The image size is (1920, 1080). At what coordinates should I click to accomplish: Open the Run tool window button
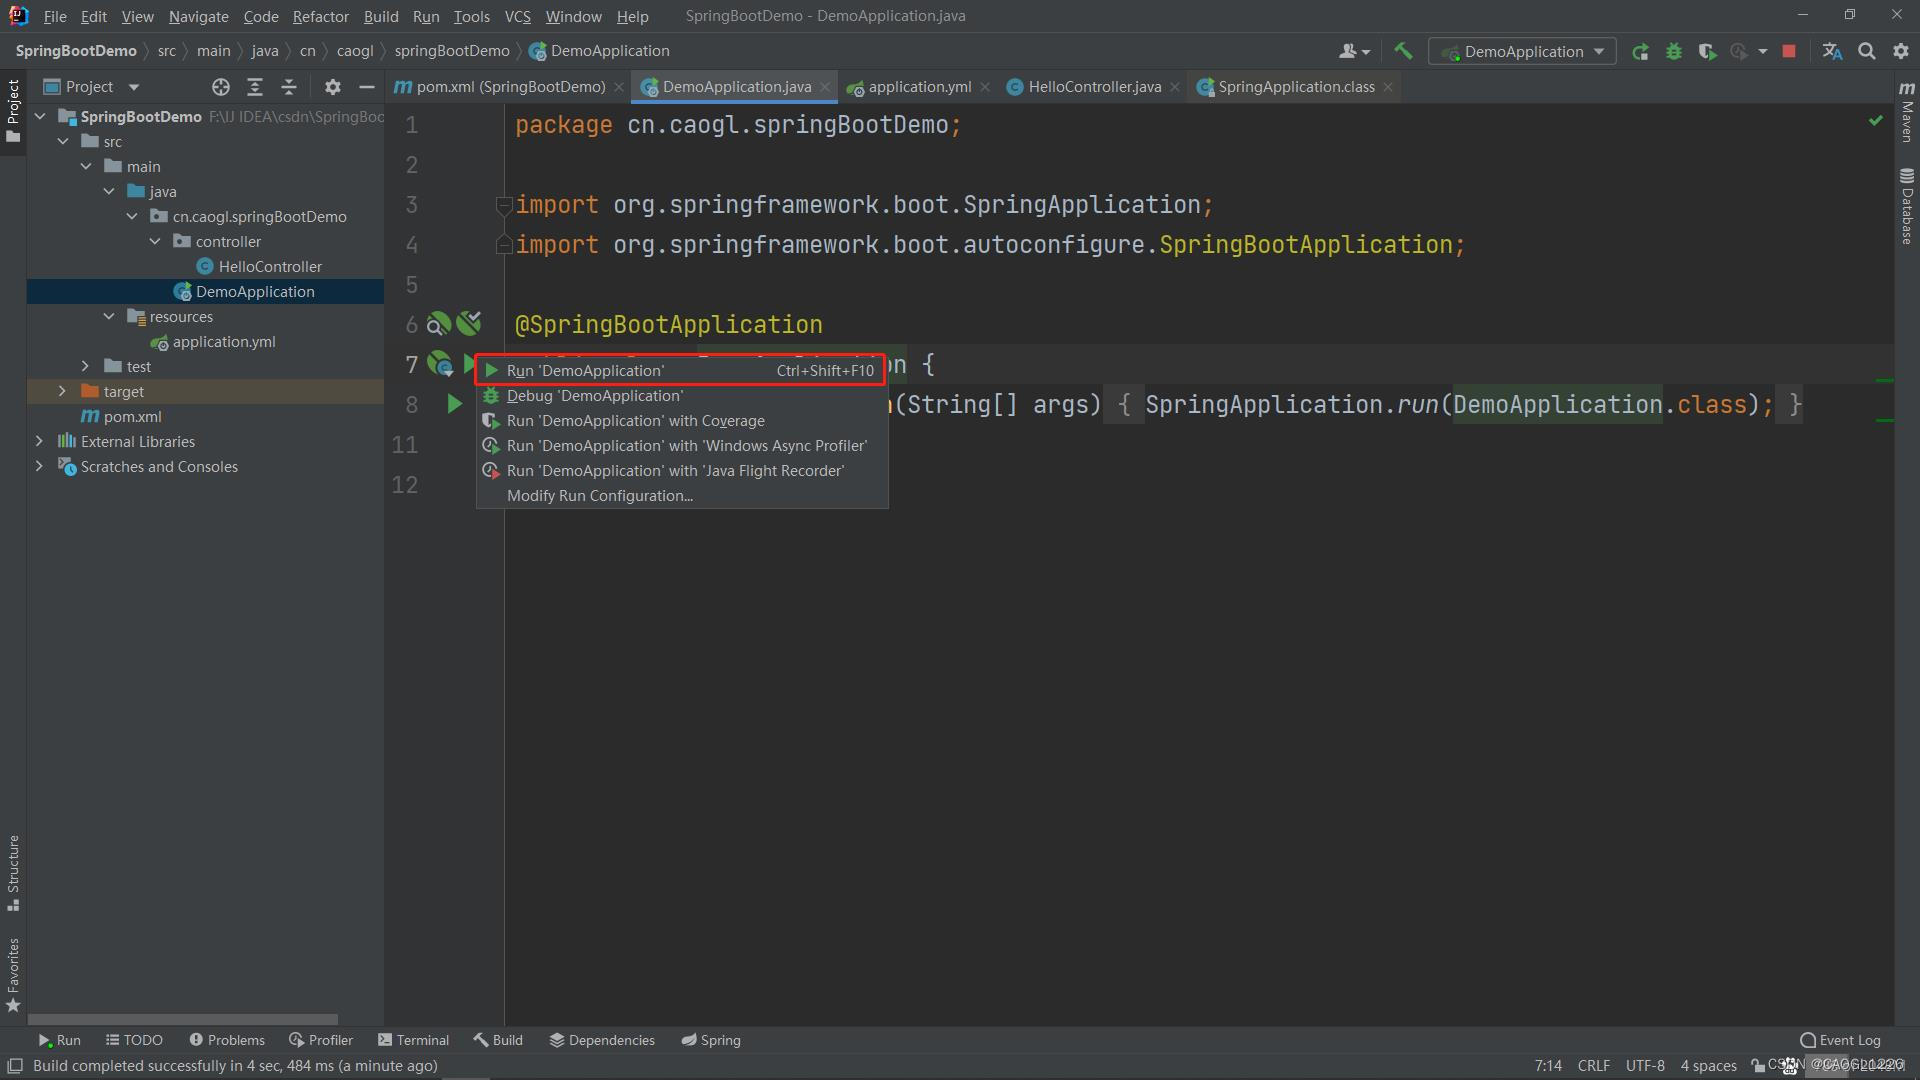click(x=59, y=1040)
